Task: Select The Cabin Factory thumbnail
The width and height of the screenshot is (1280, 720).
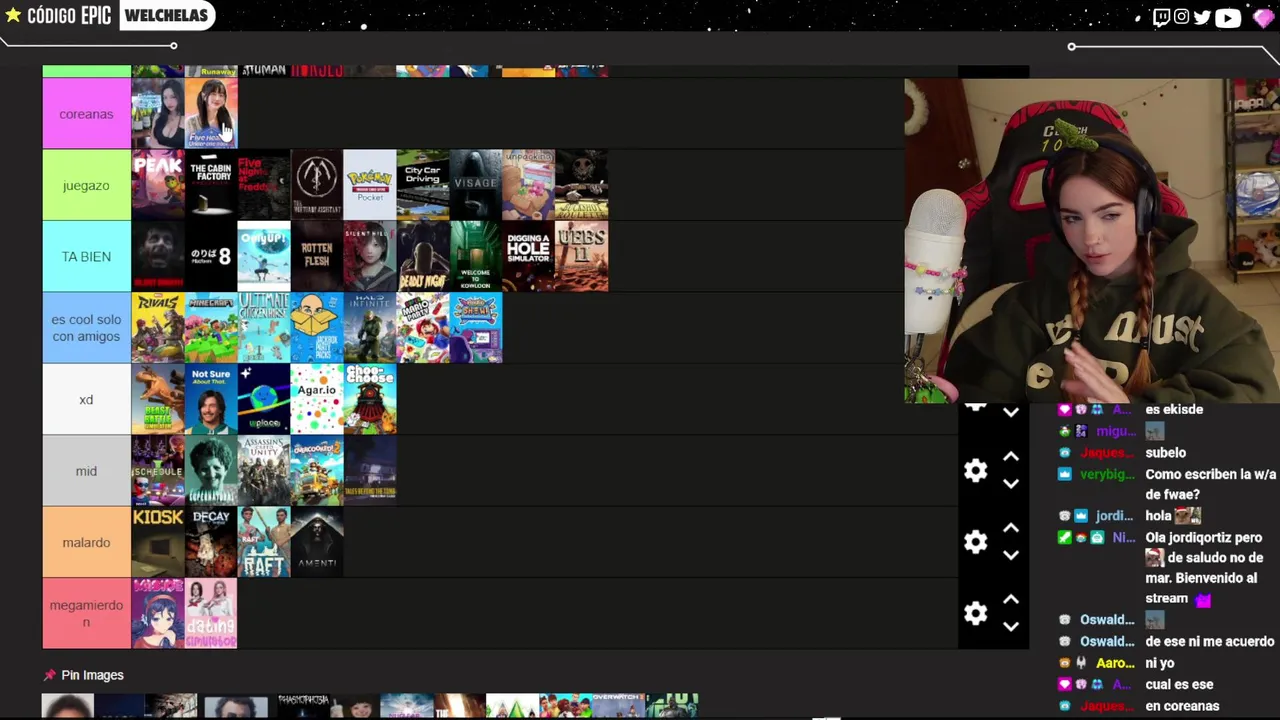Action: [211, 185]
